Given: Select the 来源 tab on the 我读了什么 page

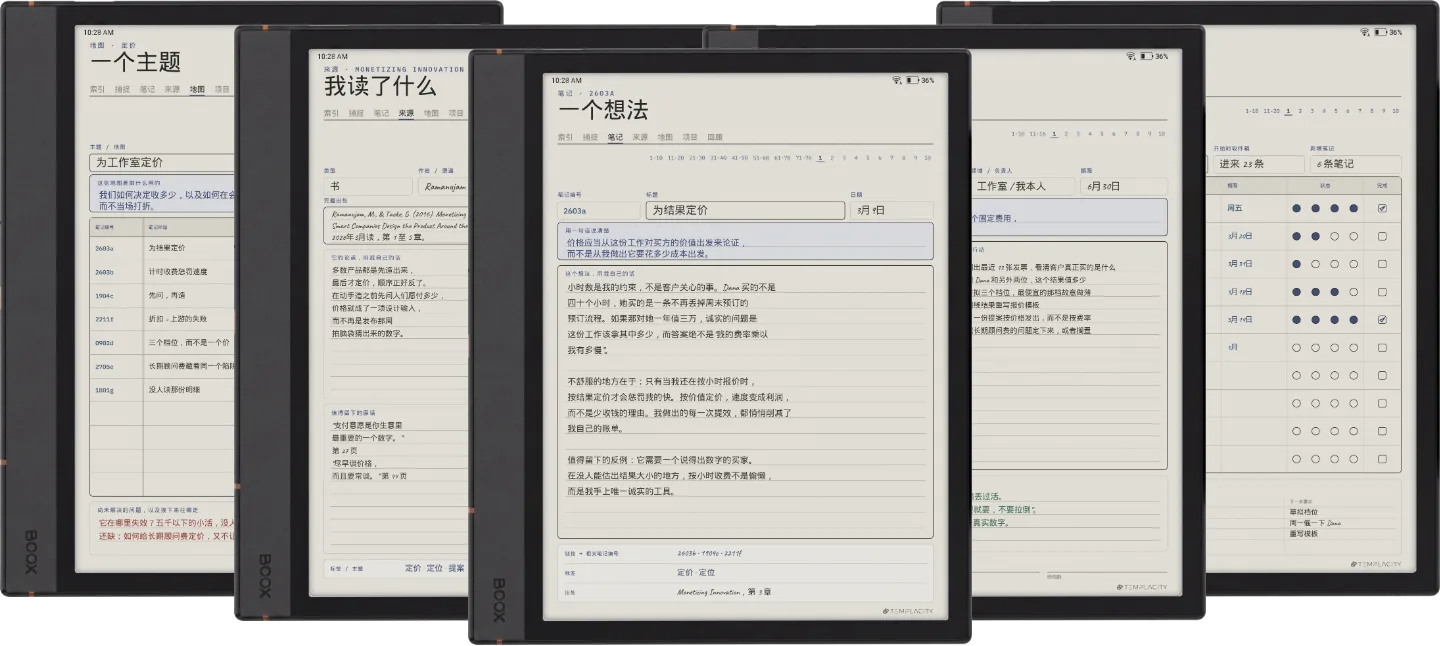Looking at the screenshot, I should 406,113.
